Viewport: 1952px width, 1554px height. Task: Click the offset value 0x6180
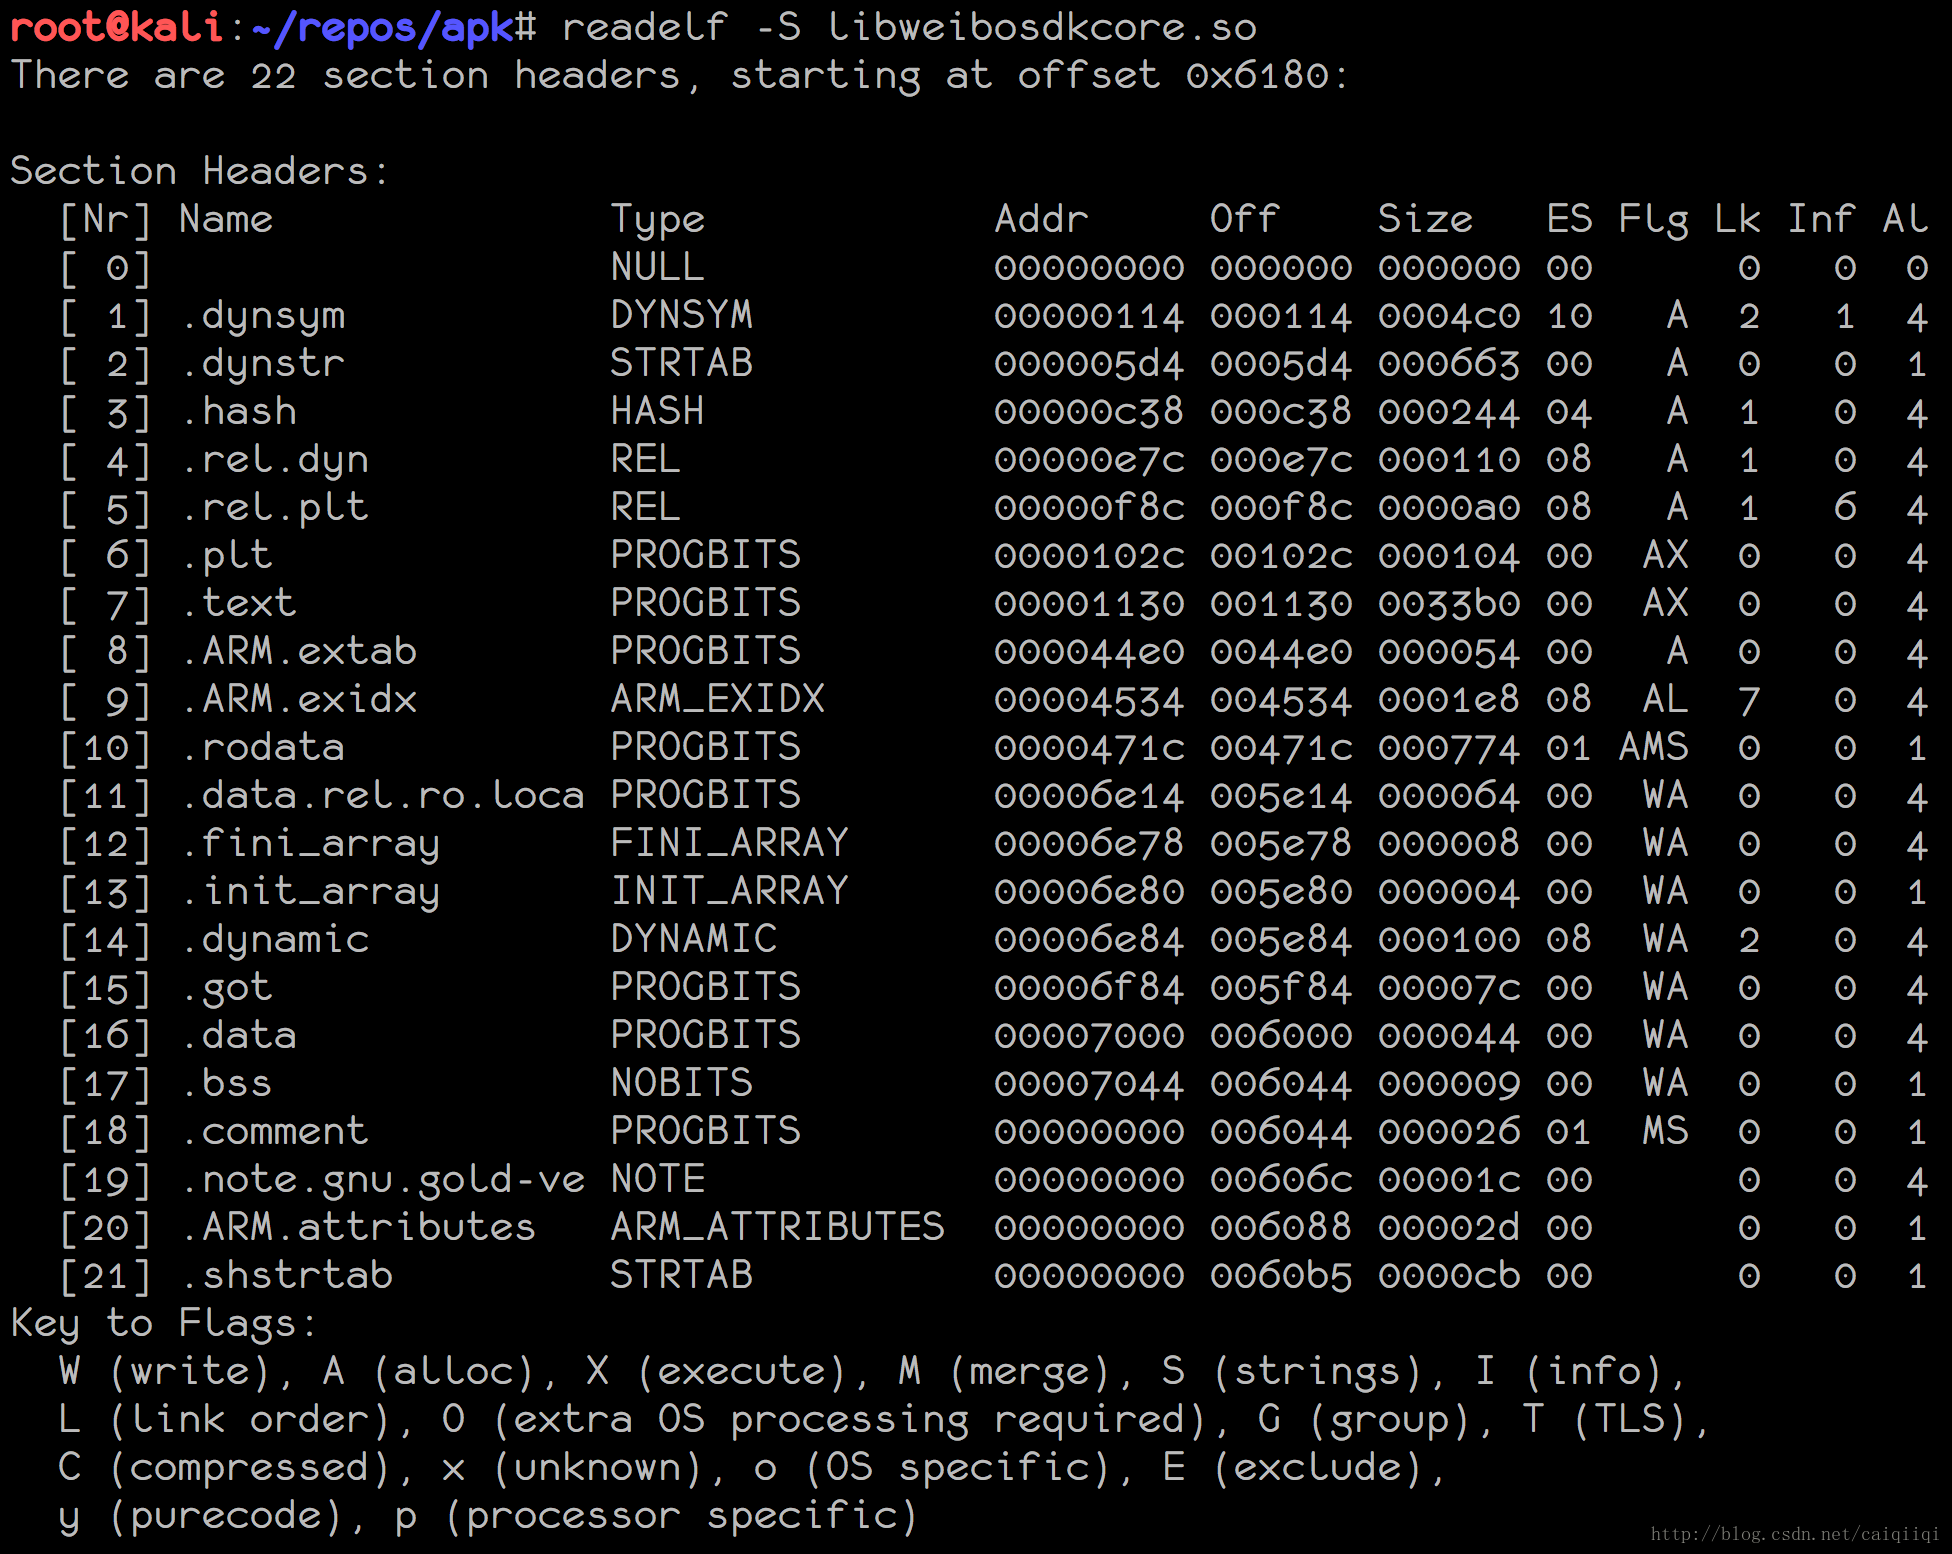pyautogui.click(x=1258, y=75)
